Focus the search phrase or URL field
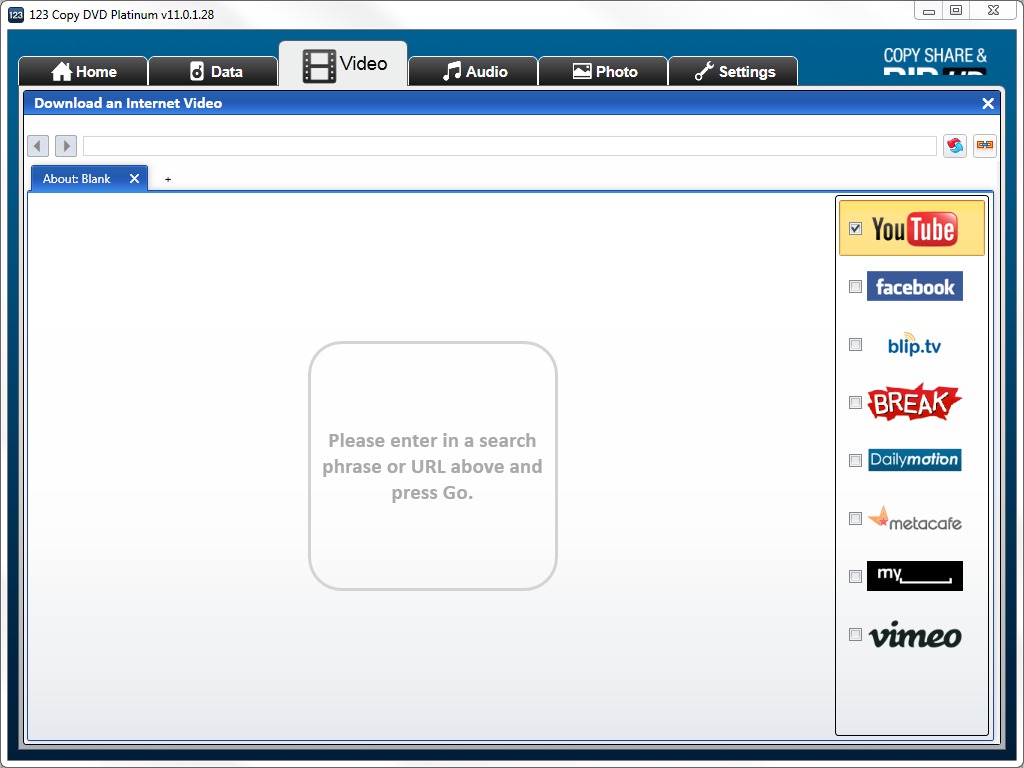The width and height of the screenshot is (1024, 768). 509,146
